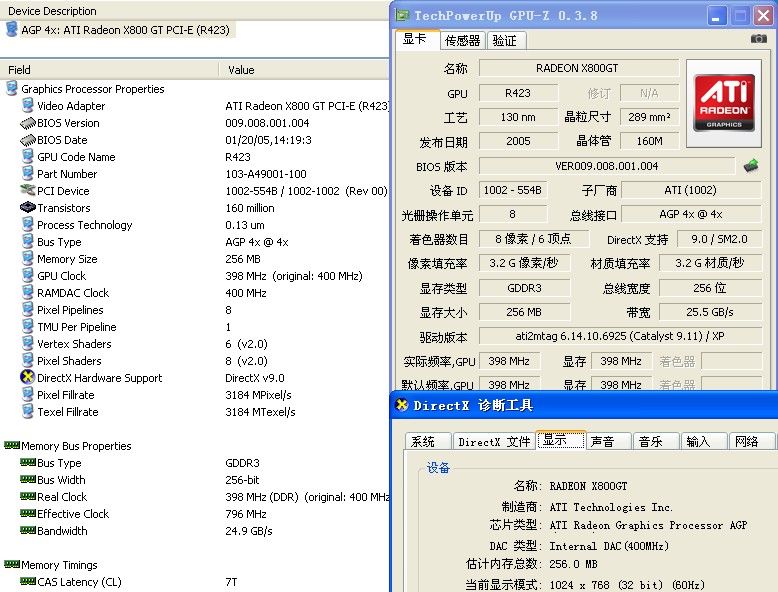778x592 pixels.
Task: Close the GPU-Z window
Action: (764, 16)
